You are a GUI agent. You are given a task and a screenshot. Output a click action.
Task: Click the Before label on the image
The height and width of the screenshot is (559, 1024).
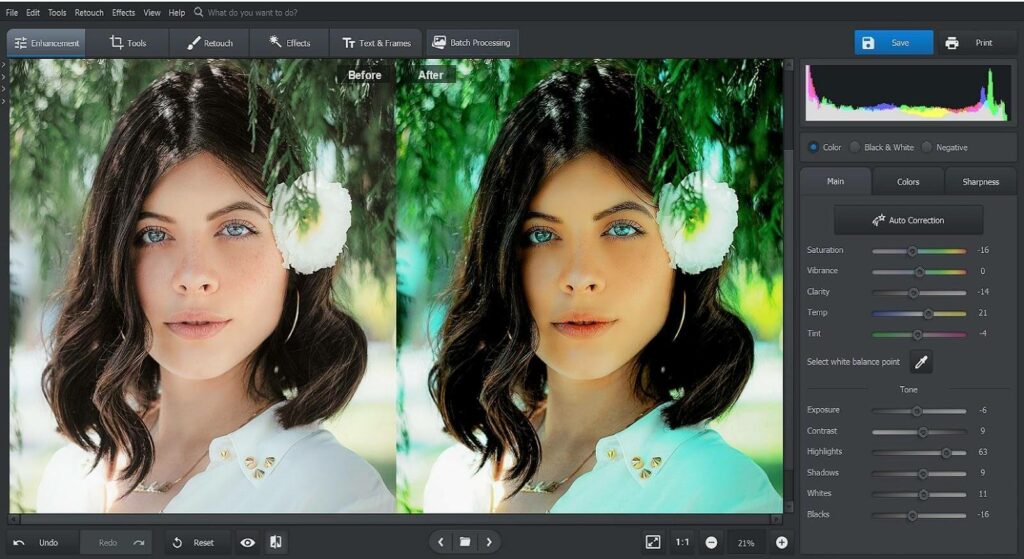[x=364, y=75]
